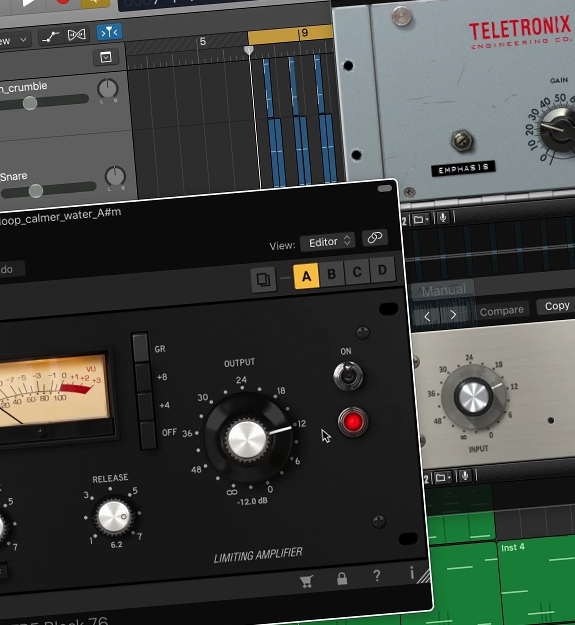Open the shopping cart icon
The height and width of the screenshot is (625, 575).
point(306,581)
